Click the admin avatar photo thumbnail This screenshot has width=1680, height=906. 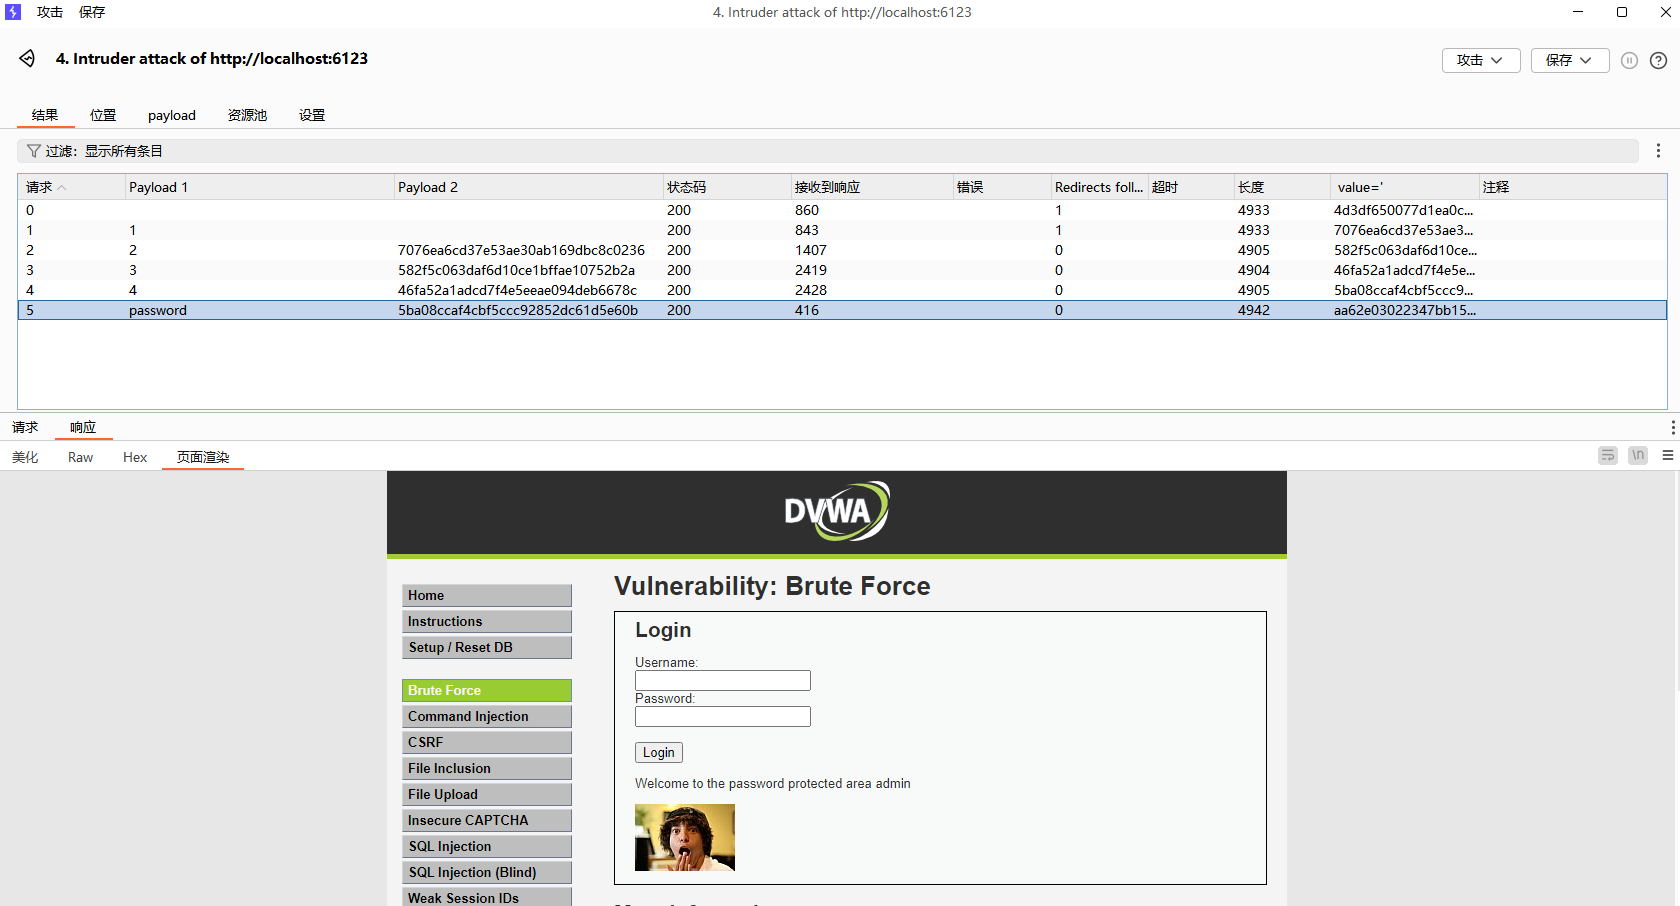pos(685,838)
